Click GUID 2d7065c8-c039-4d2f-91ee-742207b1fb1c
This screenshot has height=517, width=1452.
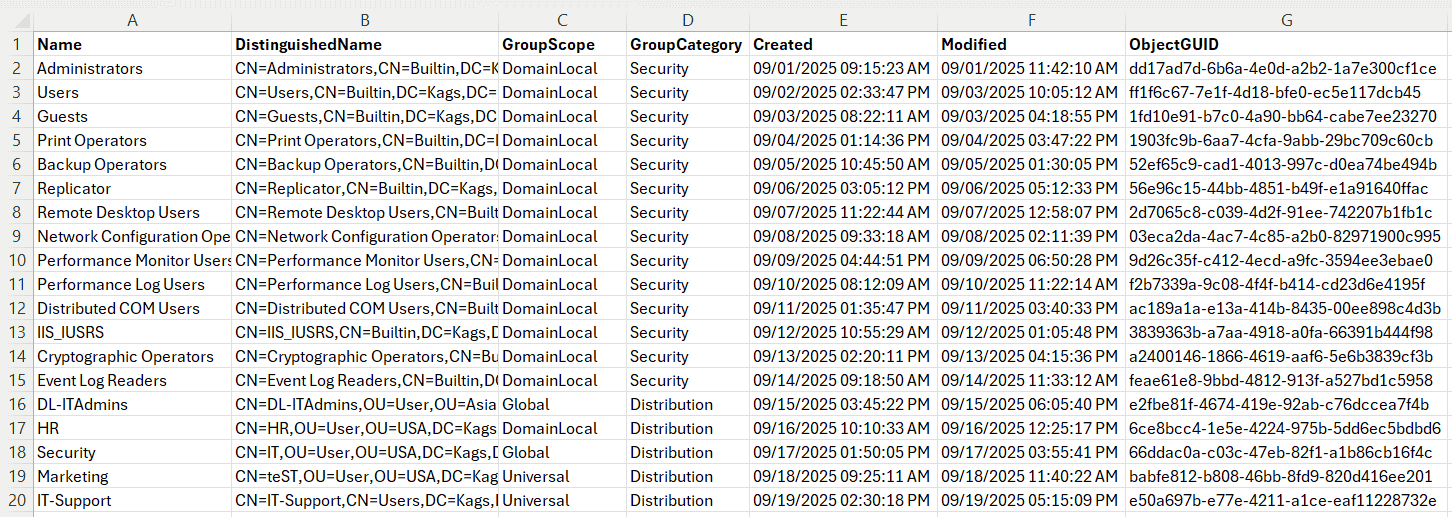pos(1288,212)
